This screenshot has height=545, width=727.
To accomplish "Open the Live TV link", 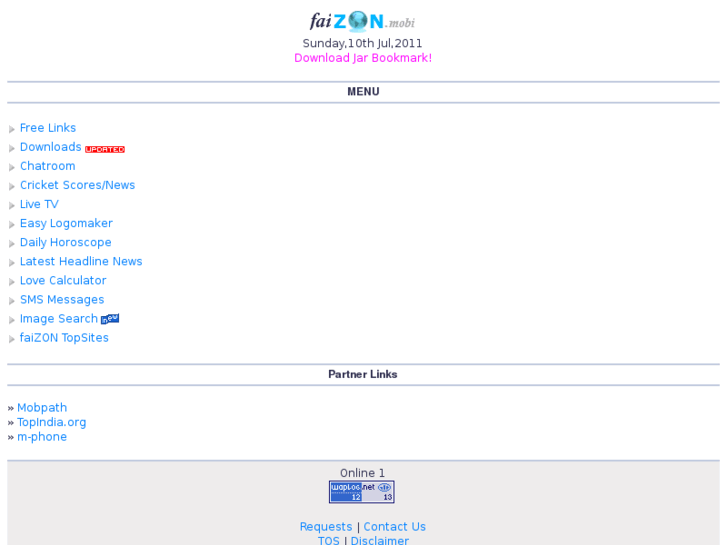I will point(39,204).
